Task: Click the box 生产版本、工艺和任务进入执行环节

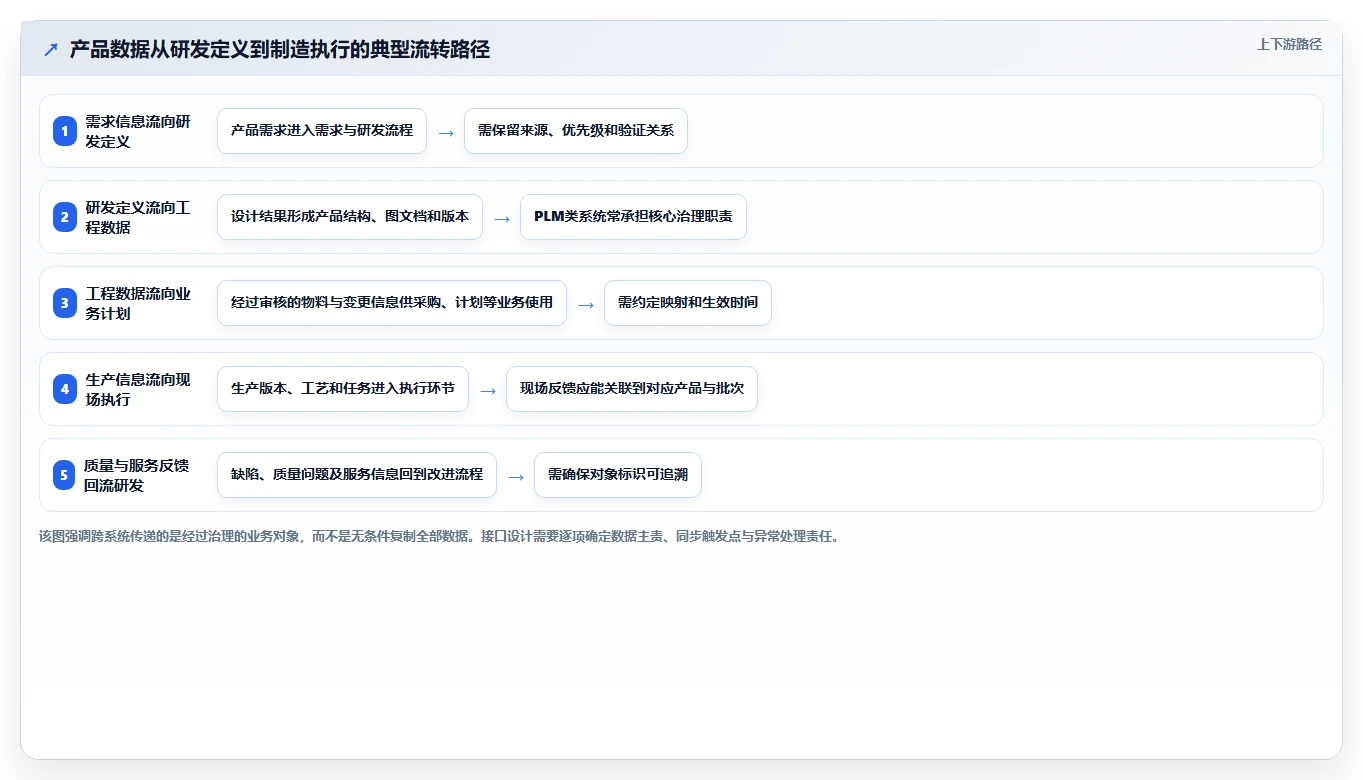Action: pos(343,389)
